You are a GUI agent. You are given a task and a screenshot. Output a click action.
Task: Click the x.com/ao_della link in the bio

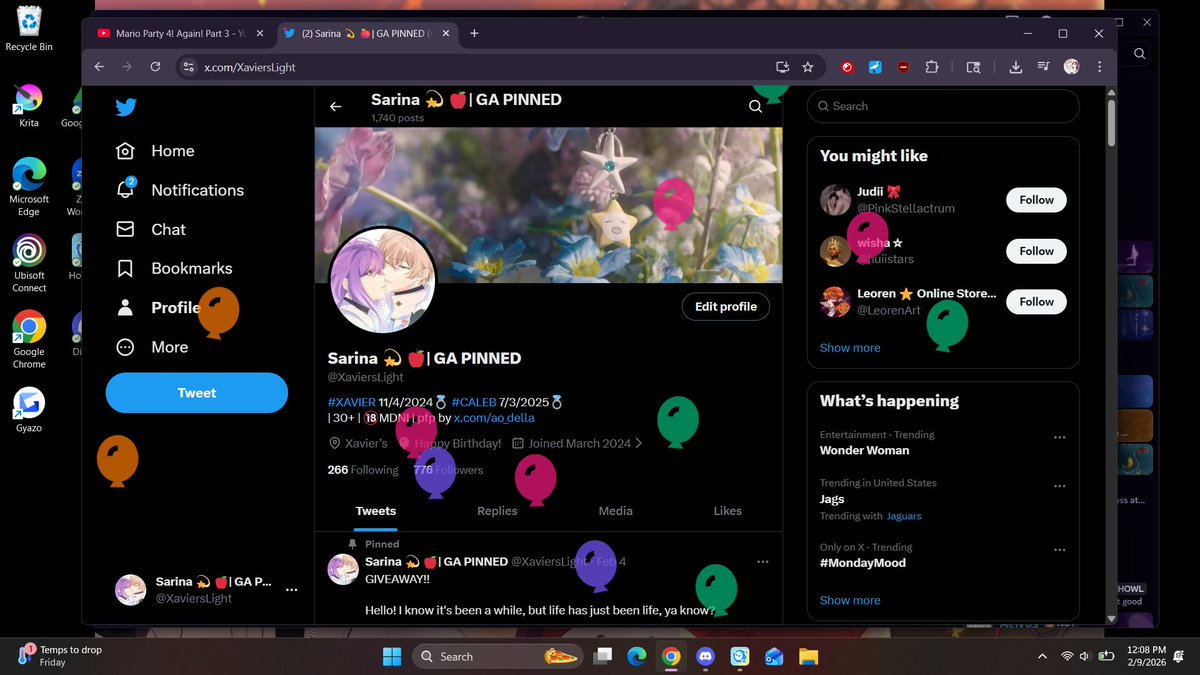point(494,418)
